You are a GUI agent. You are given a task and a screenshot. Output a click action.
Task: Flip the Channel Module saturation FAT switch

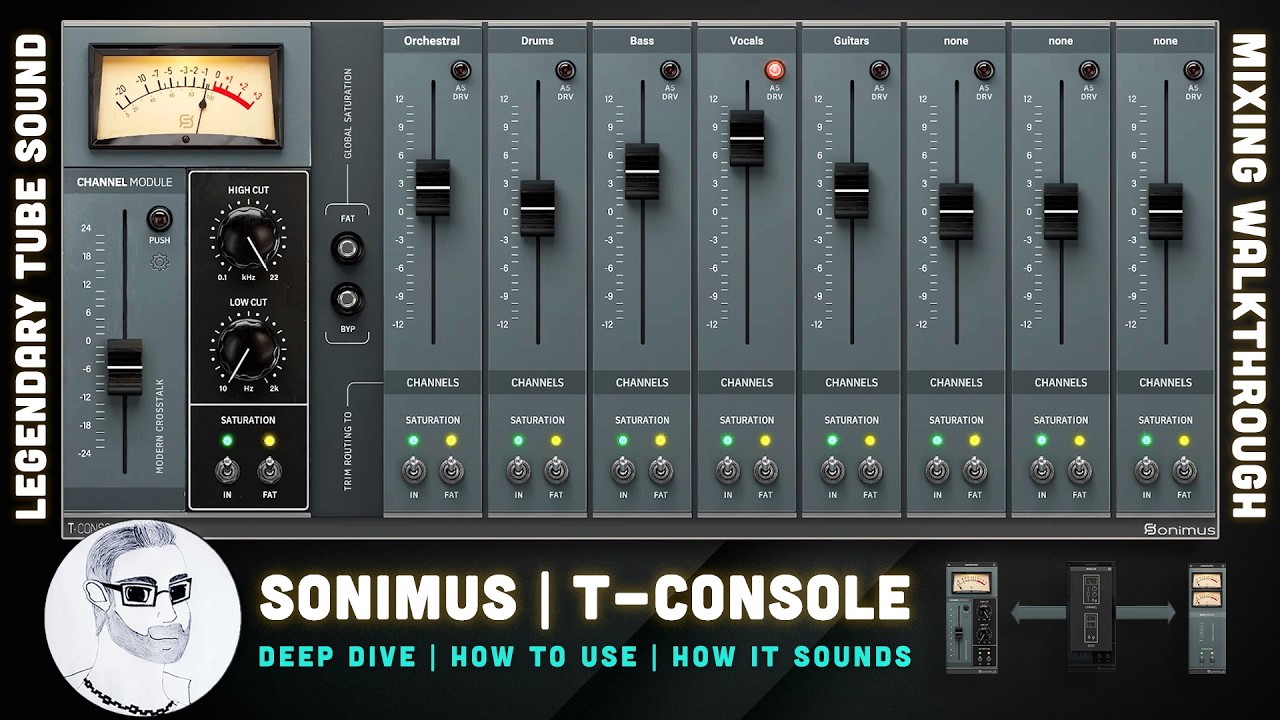[x=269, y=469]
